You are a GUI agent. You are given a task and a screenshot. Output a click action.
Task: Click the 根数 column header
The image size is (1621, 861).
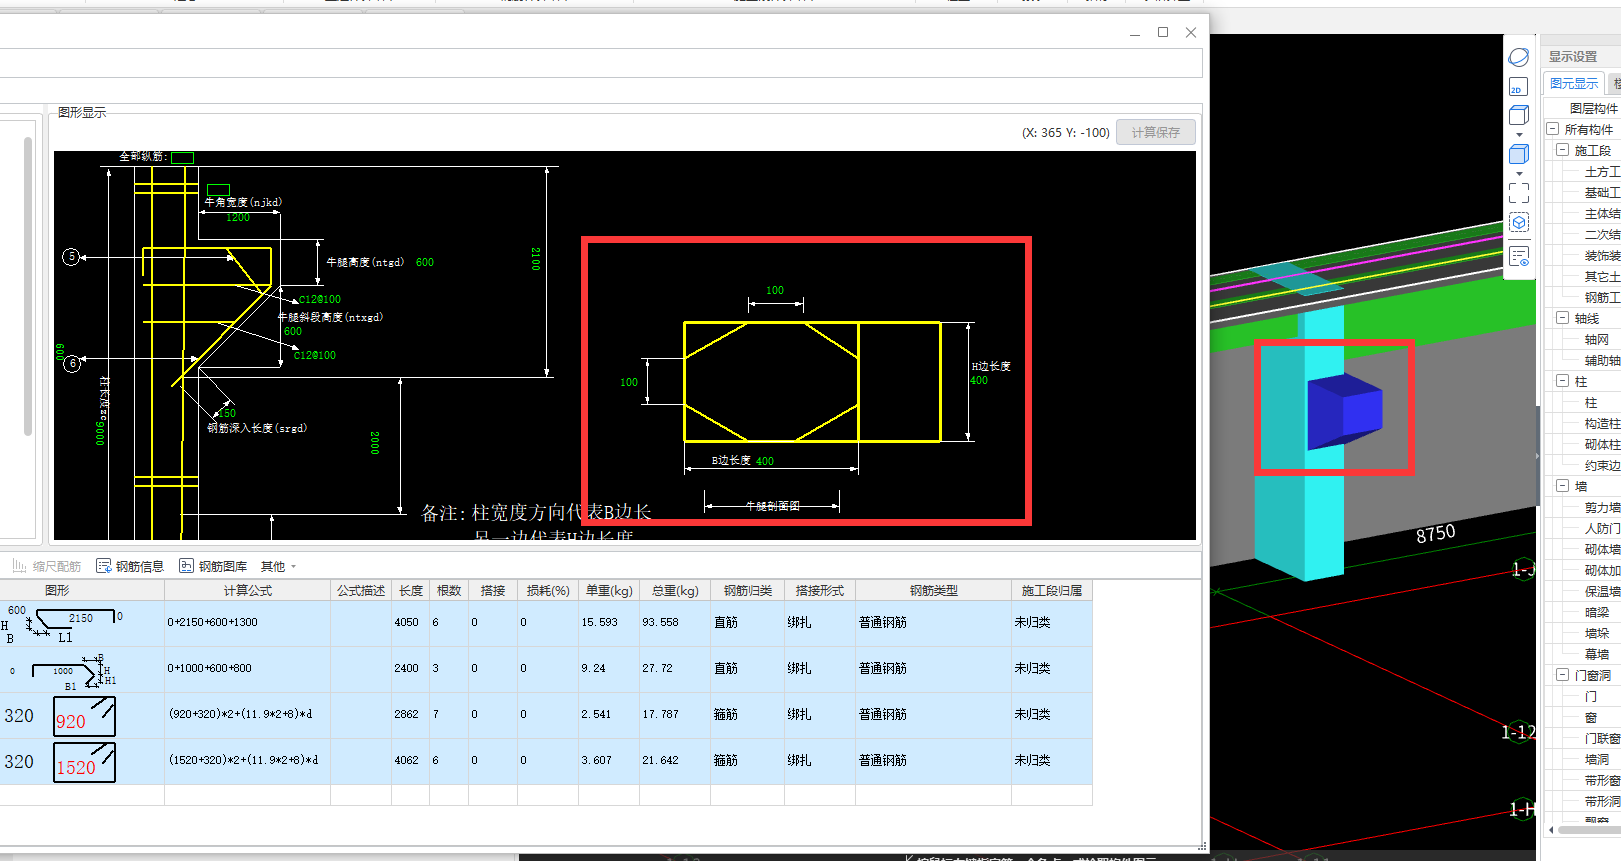(449, 591)
